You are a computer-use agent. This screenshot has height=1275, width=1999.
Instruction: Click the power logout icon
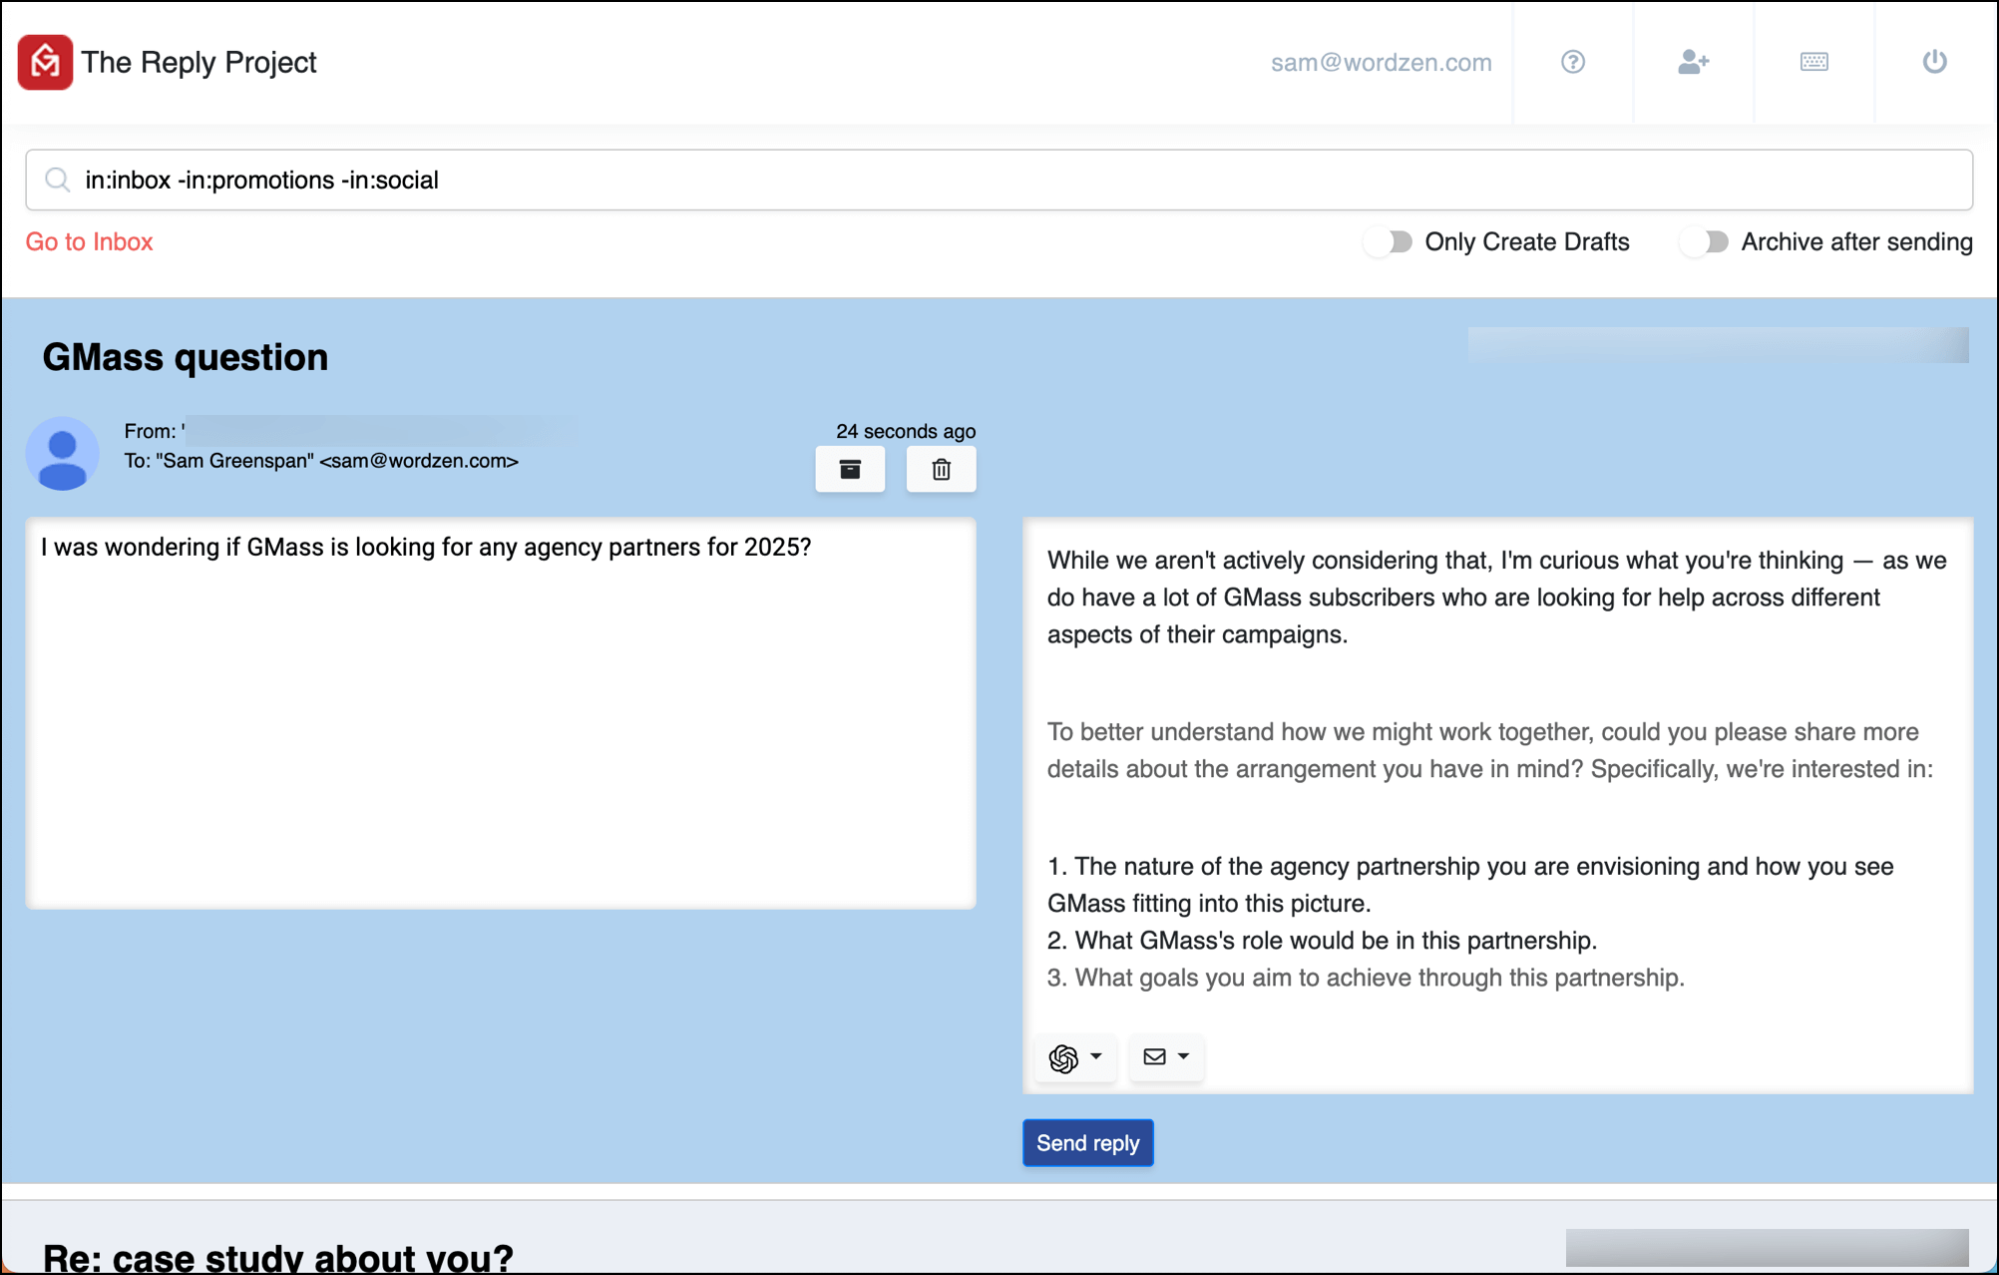(x=1935, y=62)
